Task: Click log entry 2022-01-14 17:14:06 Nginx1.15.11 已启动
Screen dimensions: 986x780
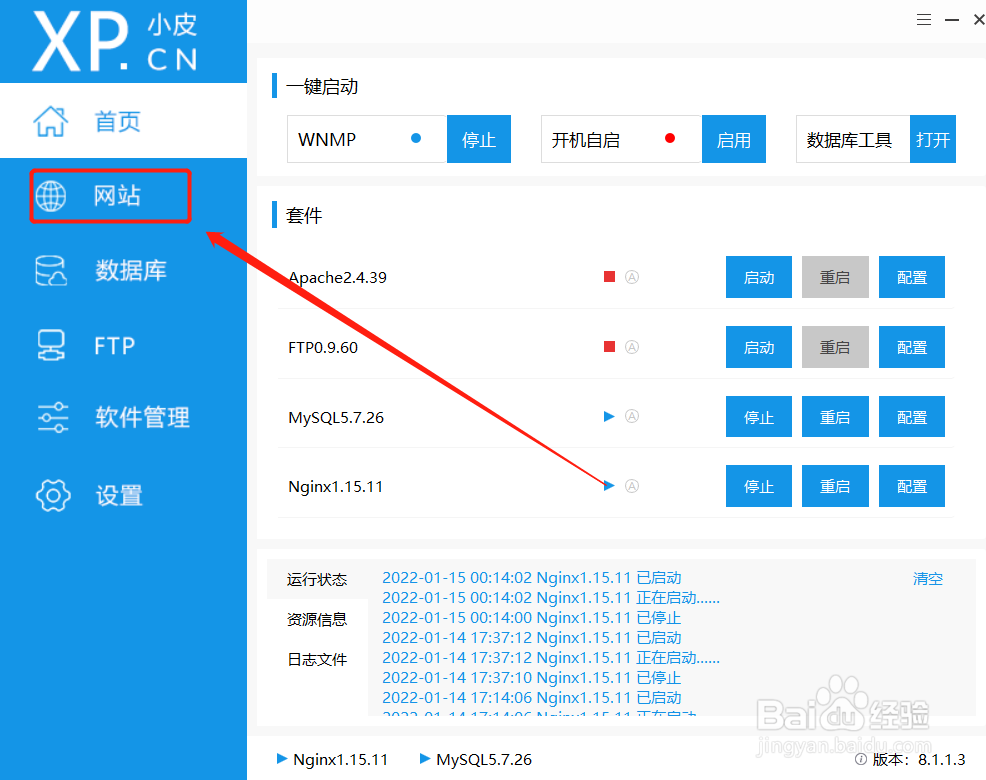Action: [x=532, y=698]
